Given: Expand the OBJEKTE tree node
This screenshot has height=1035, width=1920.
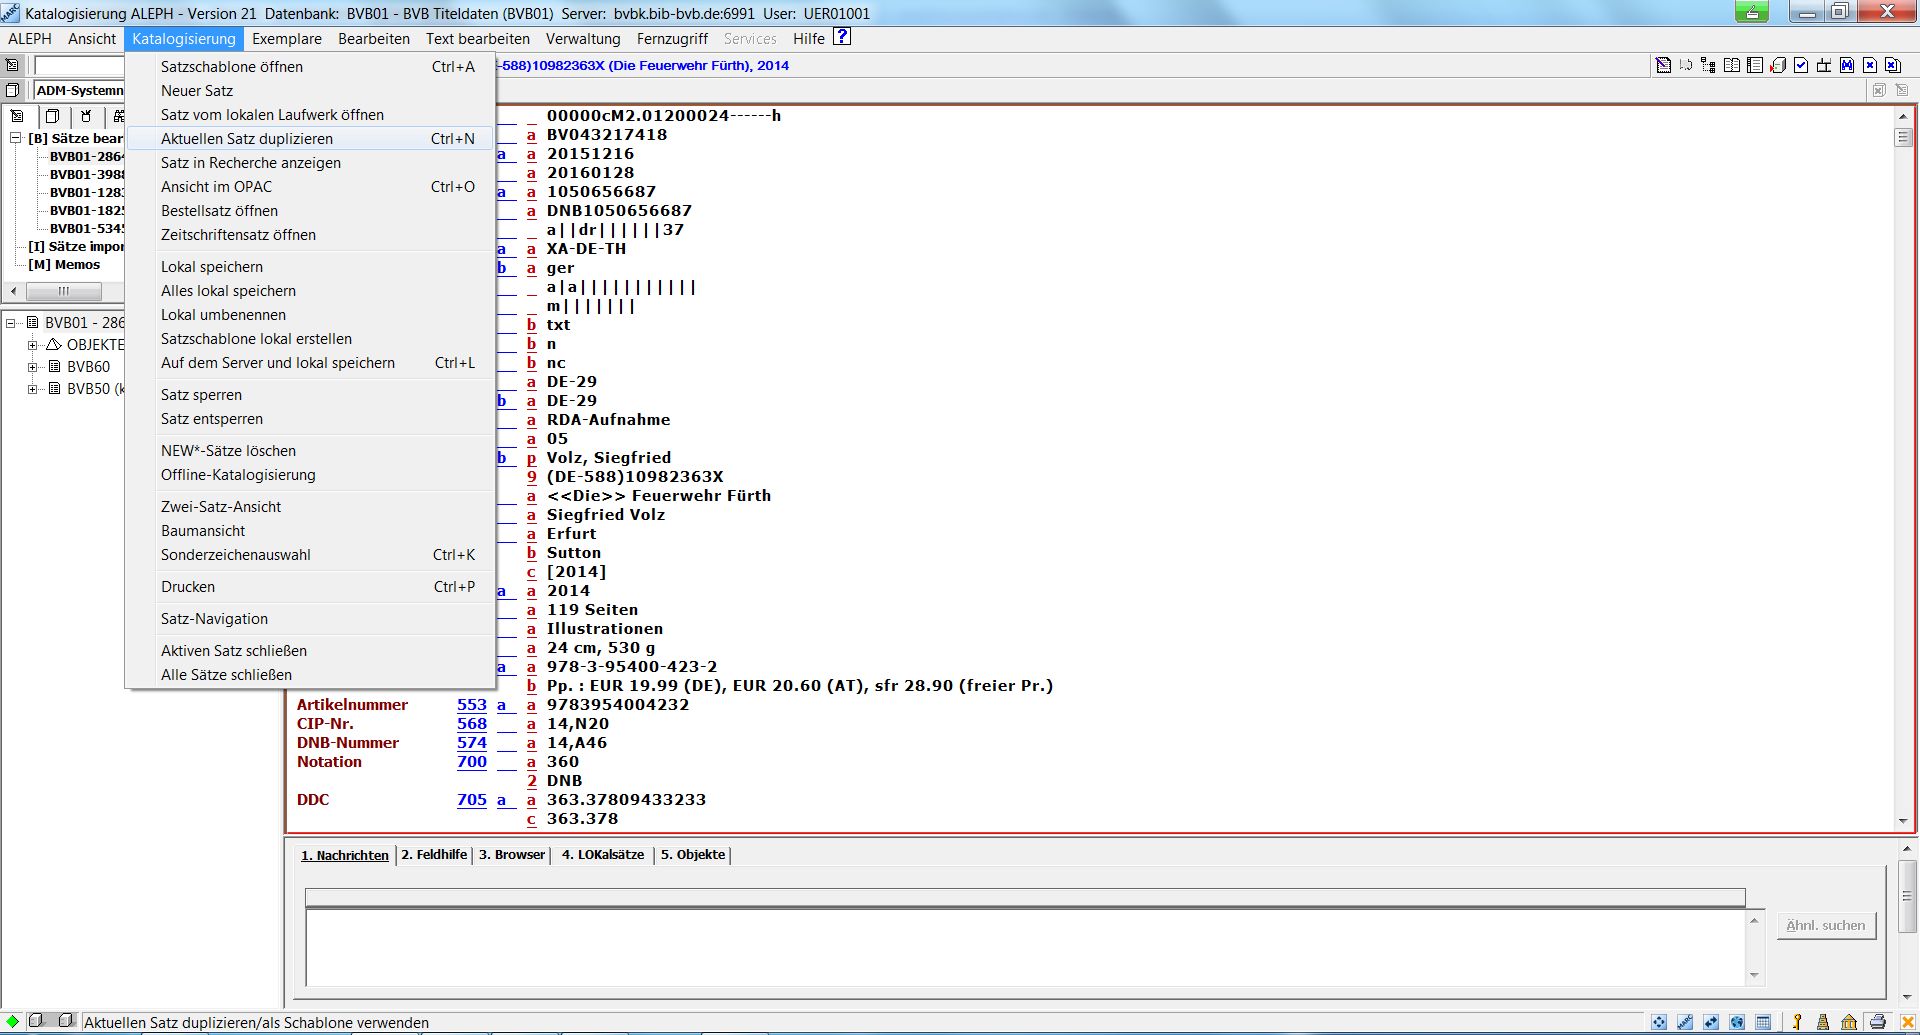Looking at the screenshot, I should pos(32,345).
